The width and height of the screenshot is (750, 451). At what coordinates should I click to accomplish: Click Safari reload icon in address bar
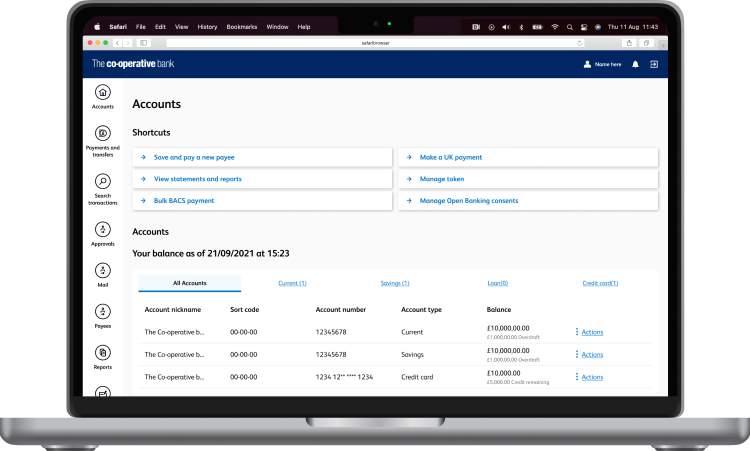tap(580, 43)
